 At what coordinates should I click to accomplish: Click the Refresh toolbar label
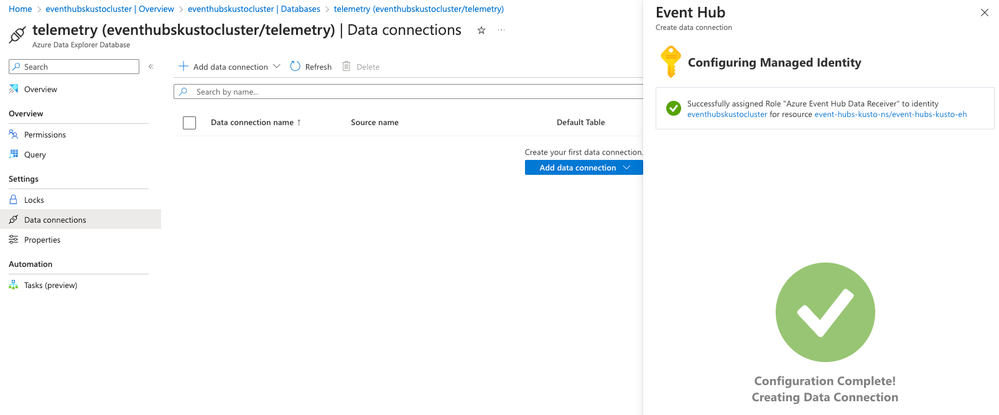pos(318,67)
